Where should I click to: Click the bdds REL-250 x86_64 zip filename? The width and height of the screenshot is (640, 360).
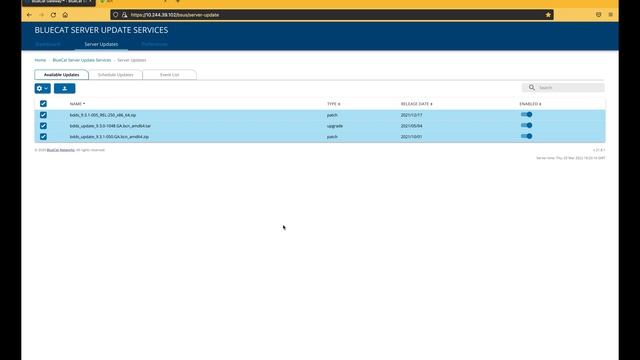pyautogui.click(x=103, y=115)
